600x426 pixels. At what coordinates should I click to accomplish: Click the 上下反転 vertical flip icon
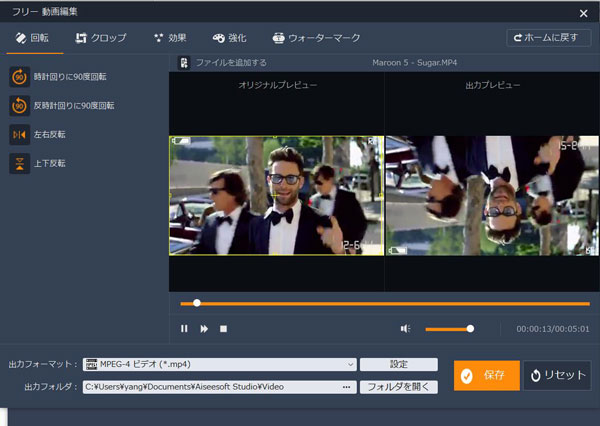pos(20,163)
